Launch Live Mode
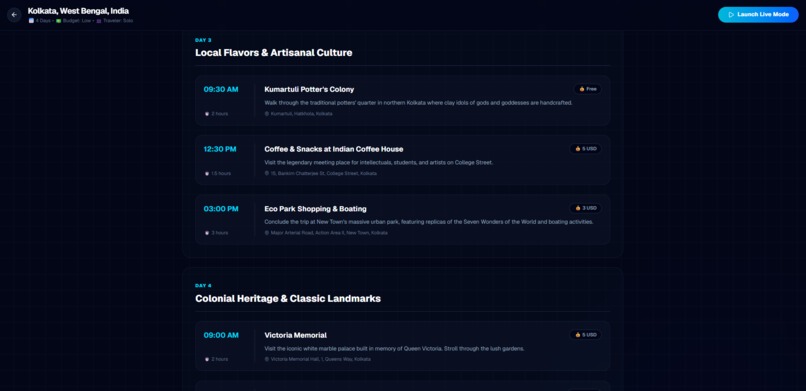Image resolution: width=806 pixels, height=391 pixels. tap(758, 15)
